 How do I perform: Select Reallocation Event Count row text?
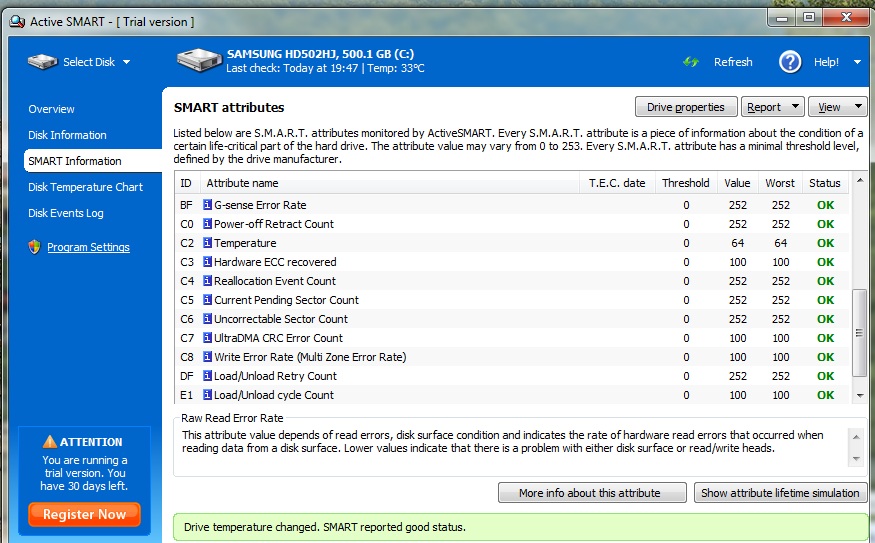coord(275,281)
